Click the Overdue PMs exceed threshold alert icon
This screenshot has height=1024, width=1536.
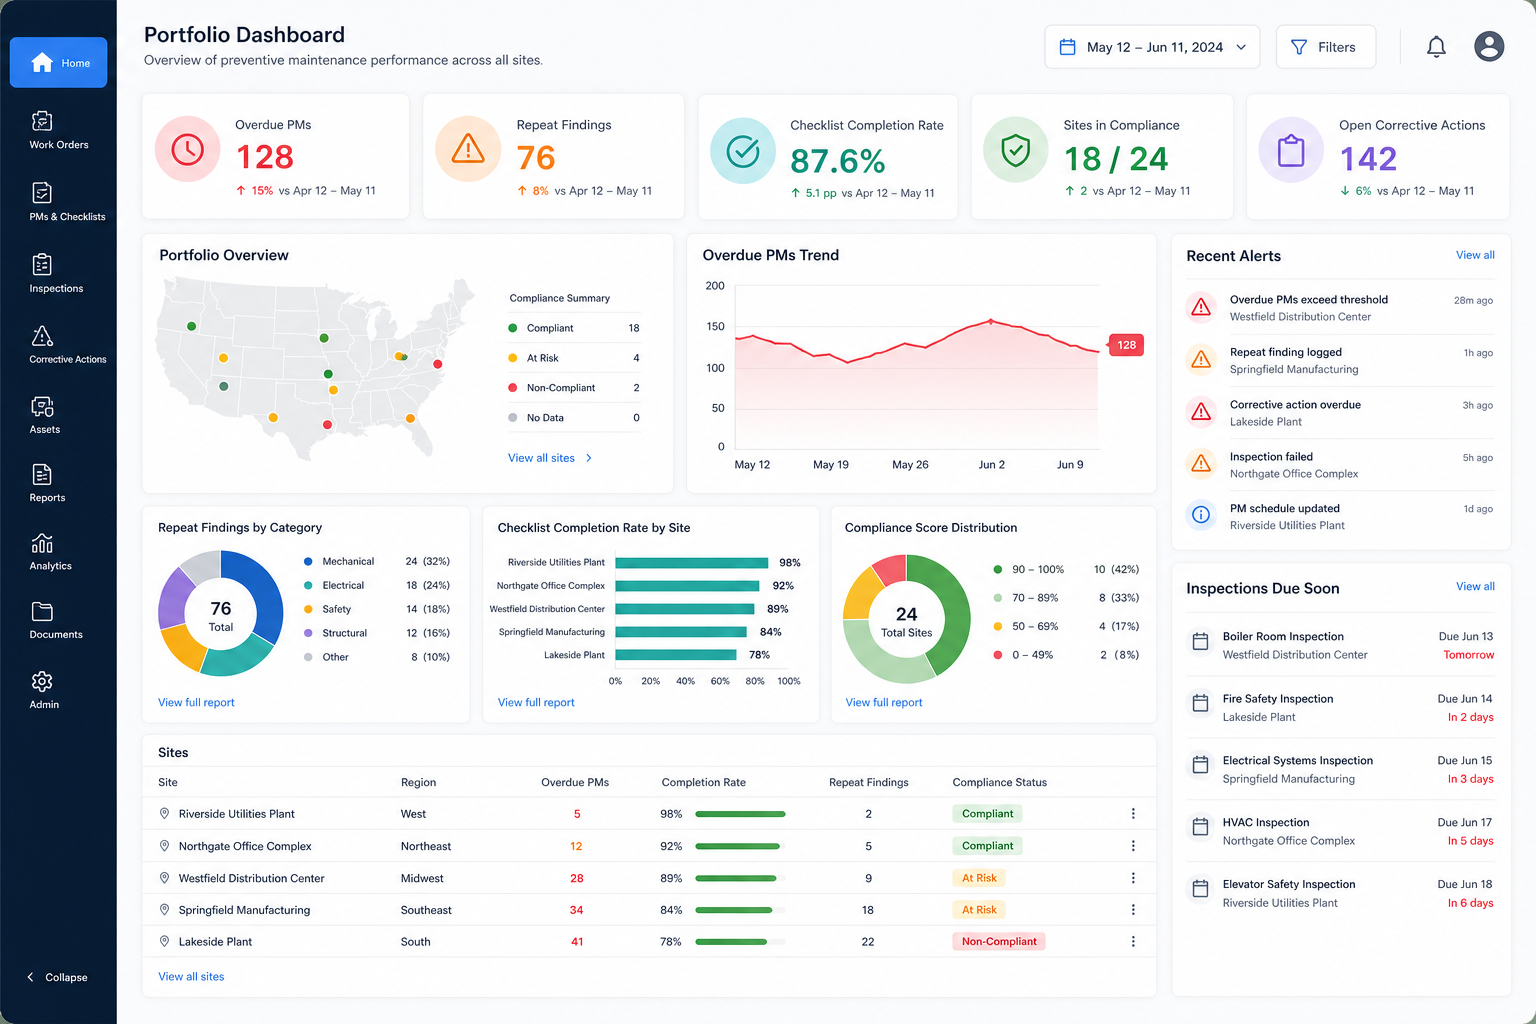(1201, 307)
